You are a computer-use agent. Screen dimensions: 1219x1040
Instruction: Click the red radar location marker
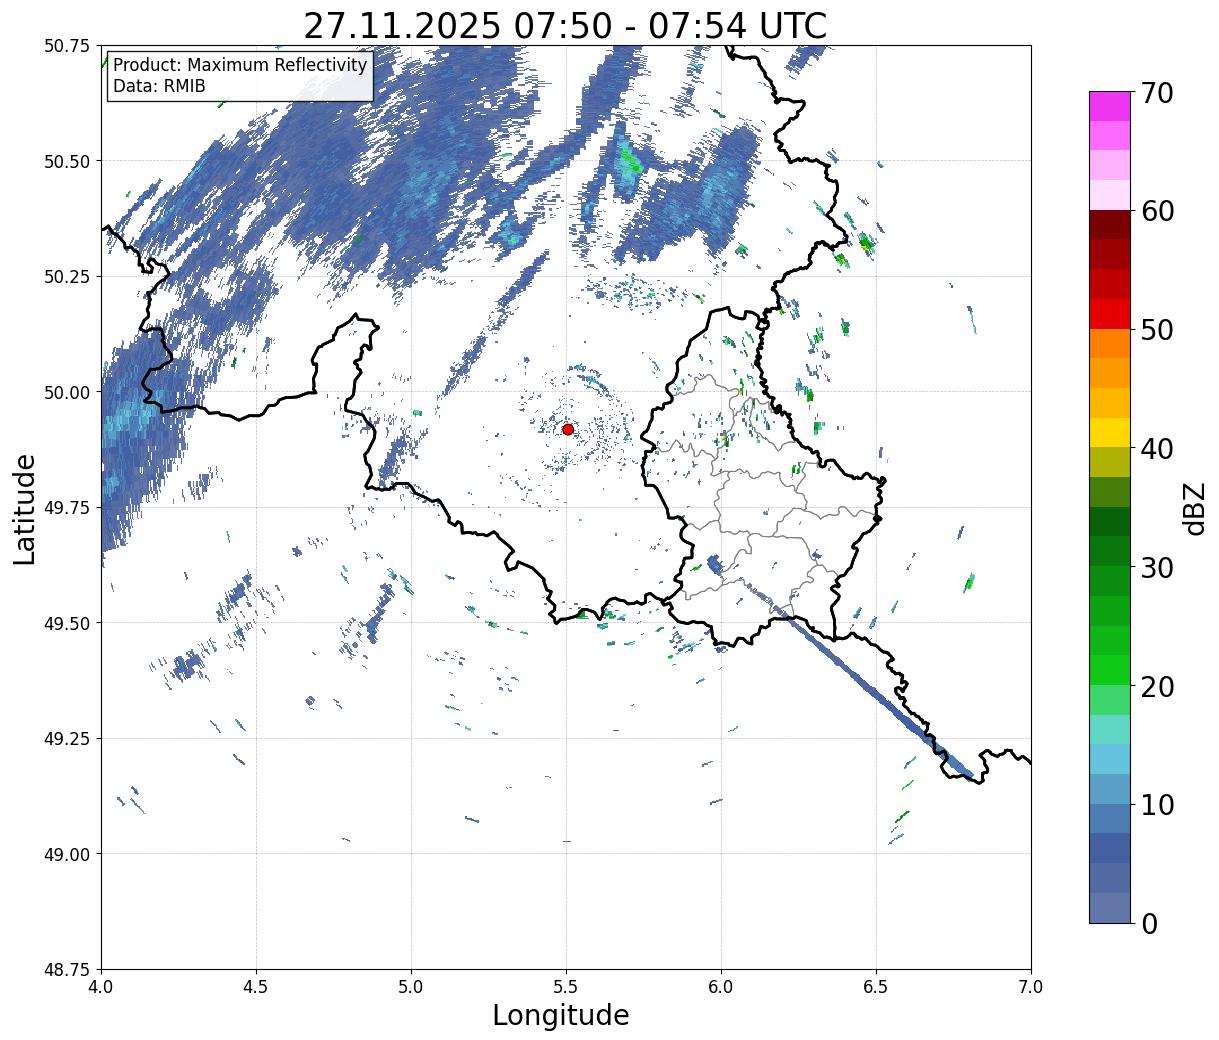pyautogui.click(x=567, y=429)
